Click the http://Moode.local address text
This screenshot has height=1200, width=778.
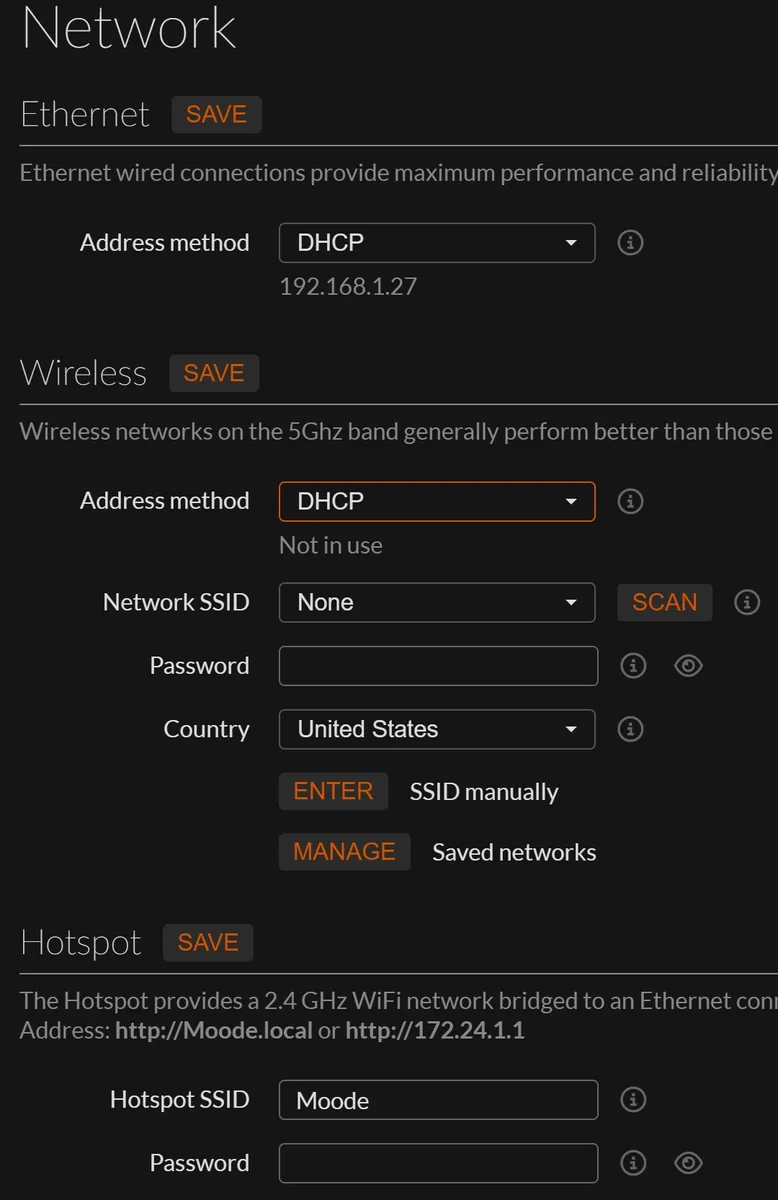[x=214, y=1030]
